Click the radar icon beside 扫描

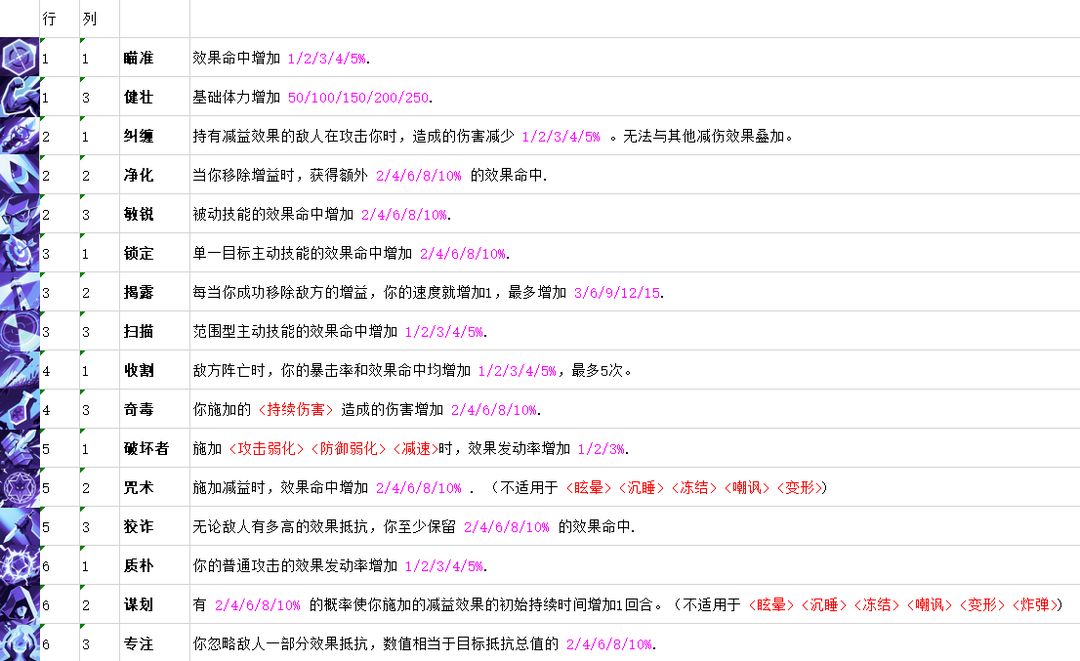[x=19, y=331]
